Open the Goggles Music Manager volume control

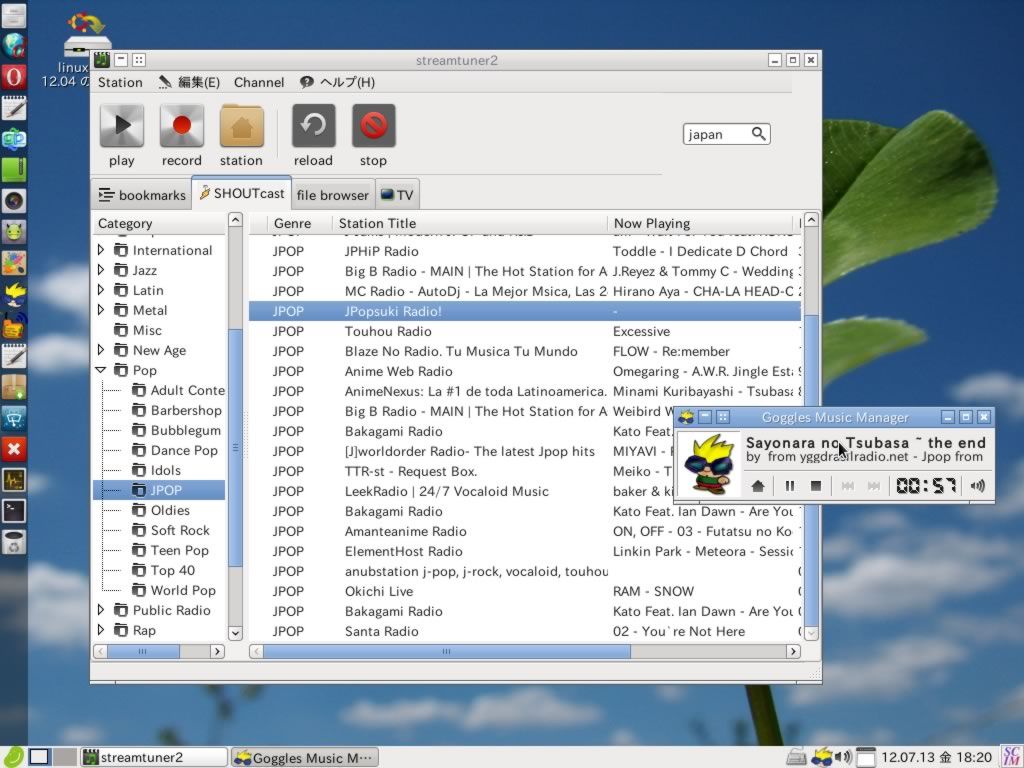click(978, 486)
